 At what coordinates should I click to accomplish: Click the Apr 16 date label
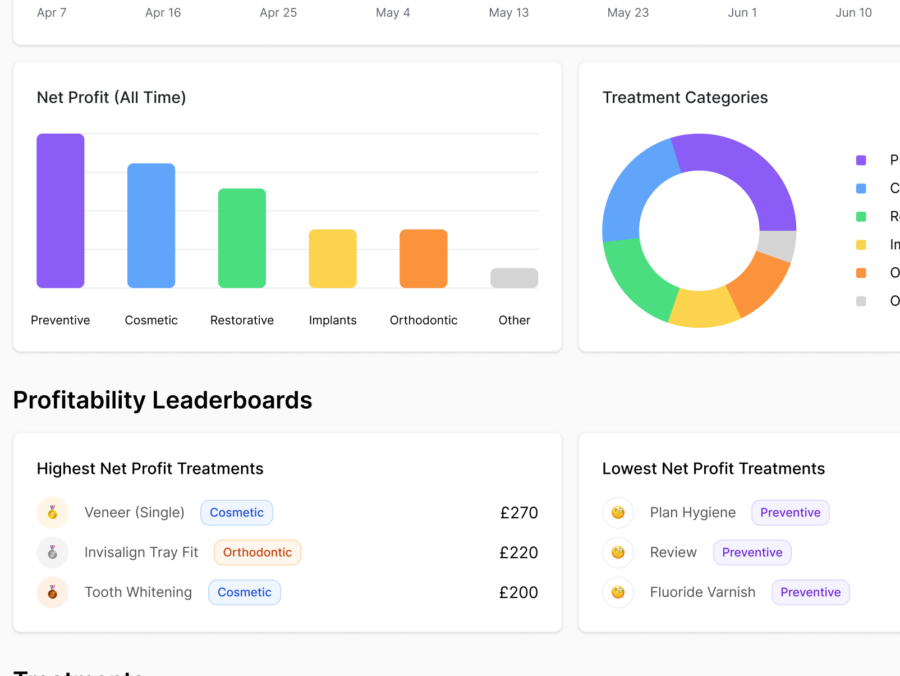(163, 13)
